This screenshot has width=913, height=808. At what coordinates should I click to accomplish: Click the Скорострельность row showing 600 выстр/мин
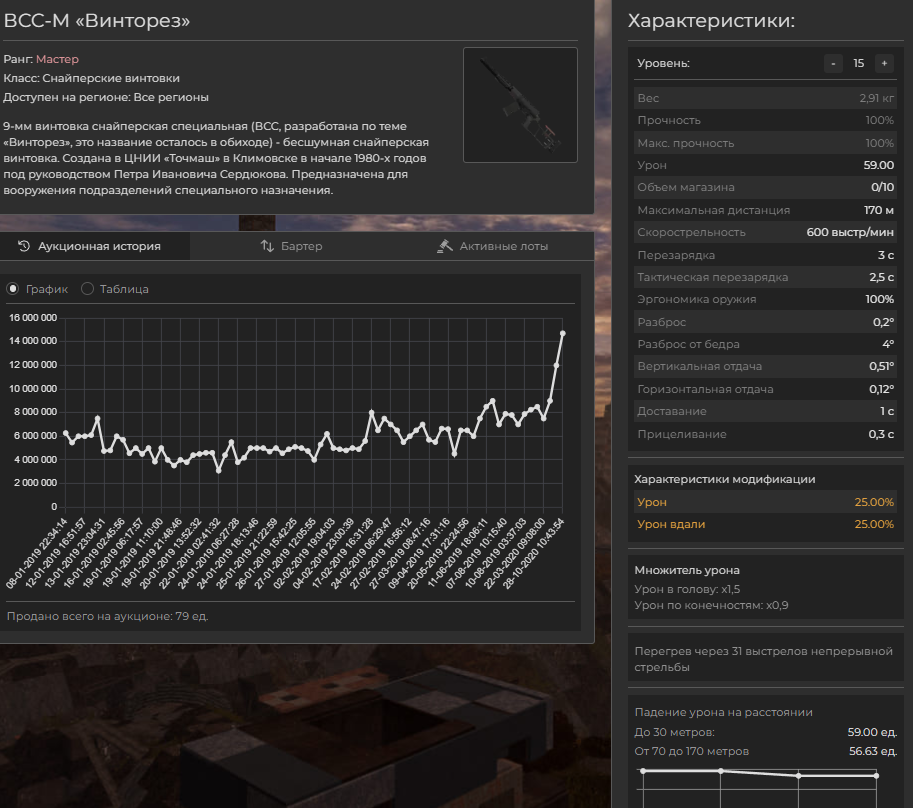tap(766, 232)
